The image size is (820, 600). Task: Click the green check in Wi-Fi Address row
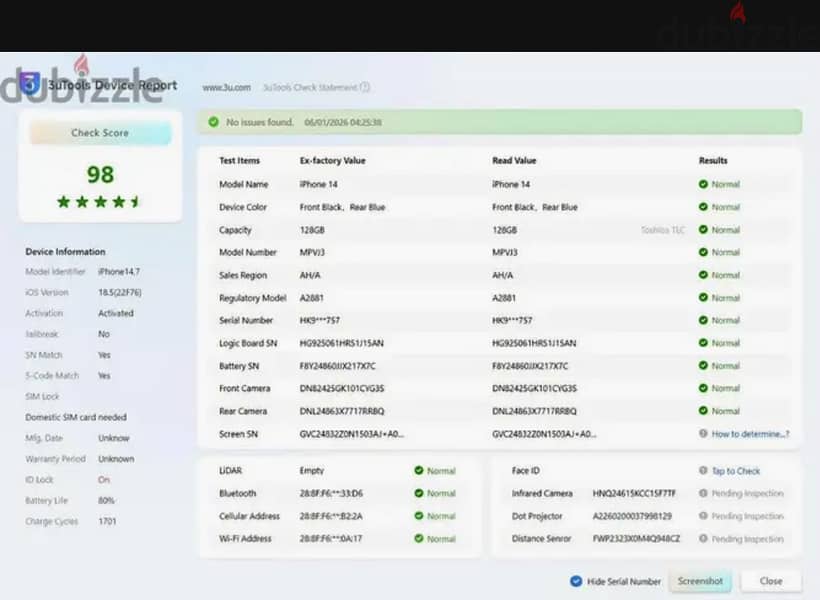click(418, 538)
